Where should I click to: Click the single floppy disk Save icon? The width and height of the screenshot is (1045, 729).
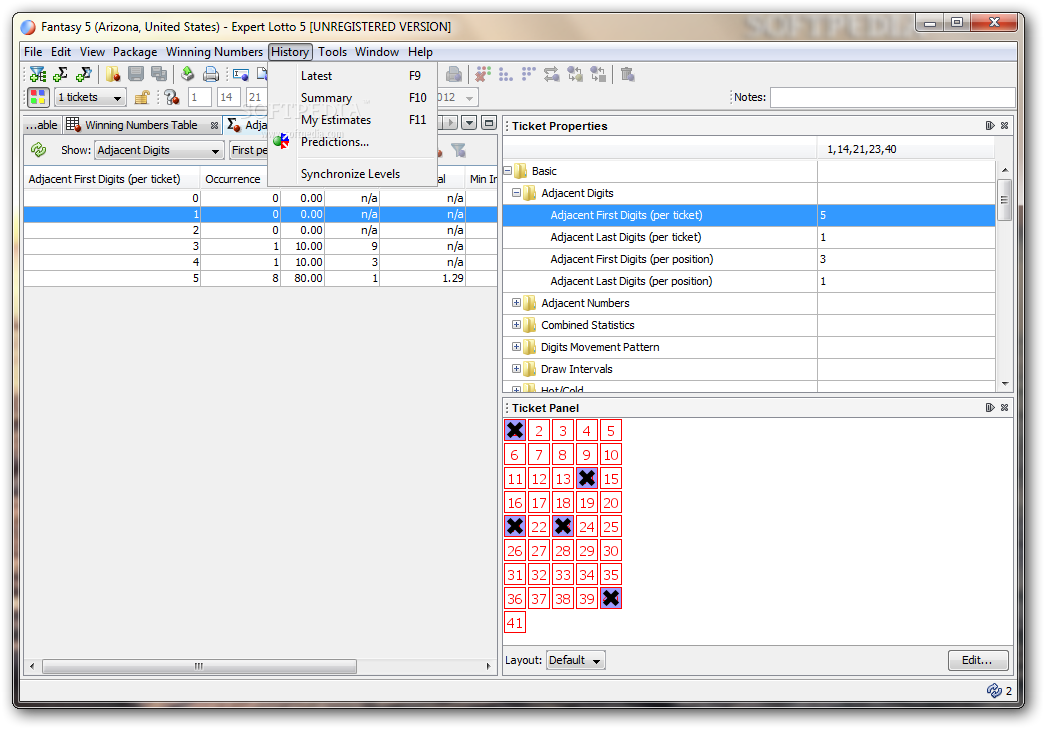click(x=136, y=74)
